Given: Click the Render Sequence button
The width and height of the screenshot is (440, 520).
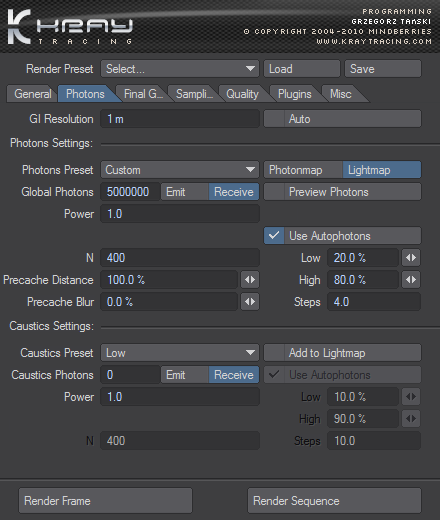Looking at the screenshot, I should point(334,501).
